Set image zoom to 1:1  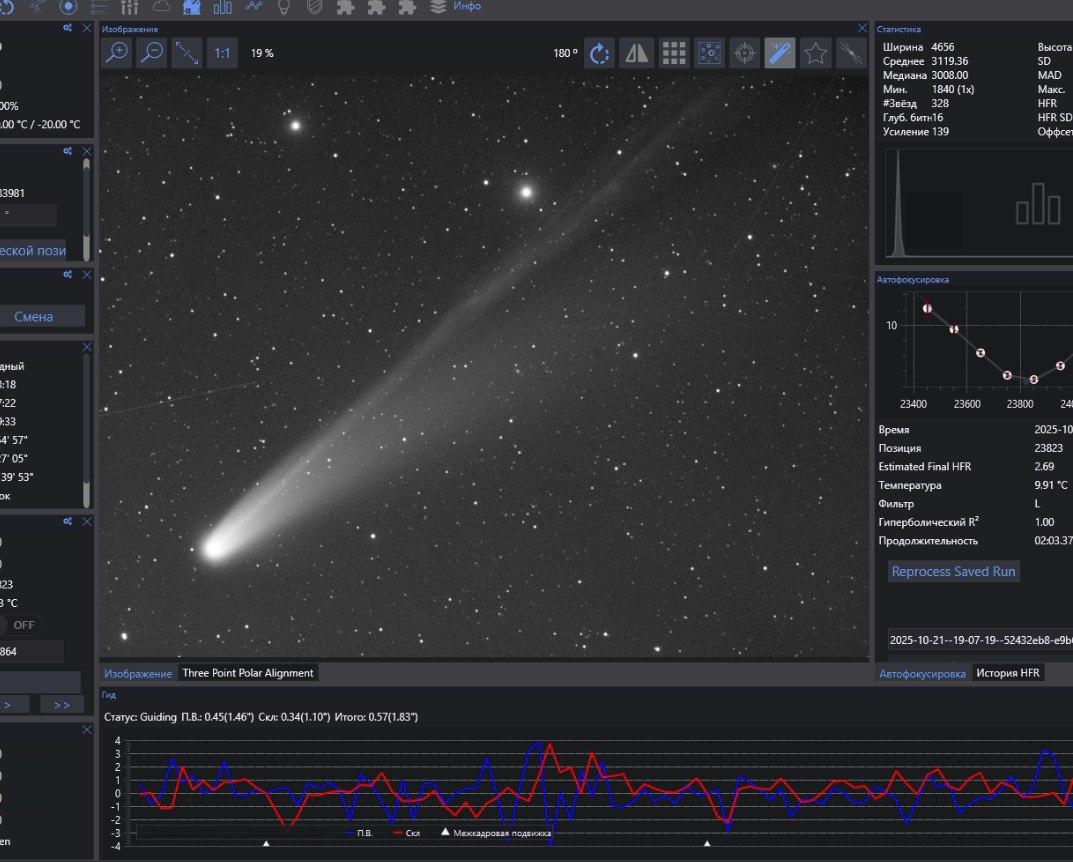pyautogui.click(x=222, y=53)
